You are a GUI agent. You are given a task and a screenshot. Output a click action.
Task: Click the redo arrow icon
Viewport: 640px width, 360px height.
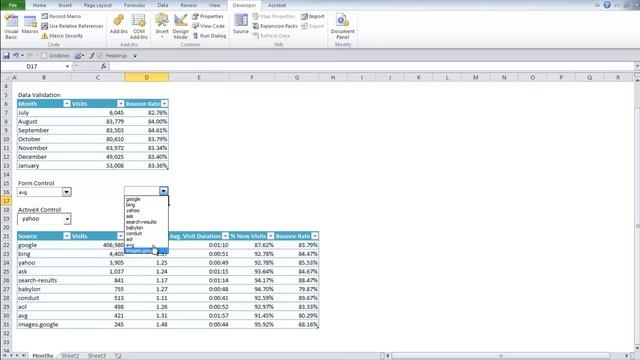(30, 56)
